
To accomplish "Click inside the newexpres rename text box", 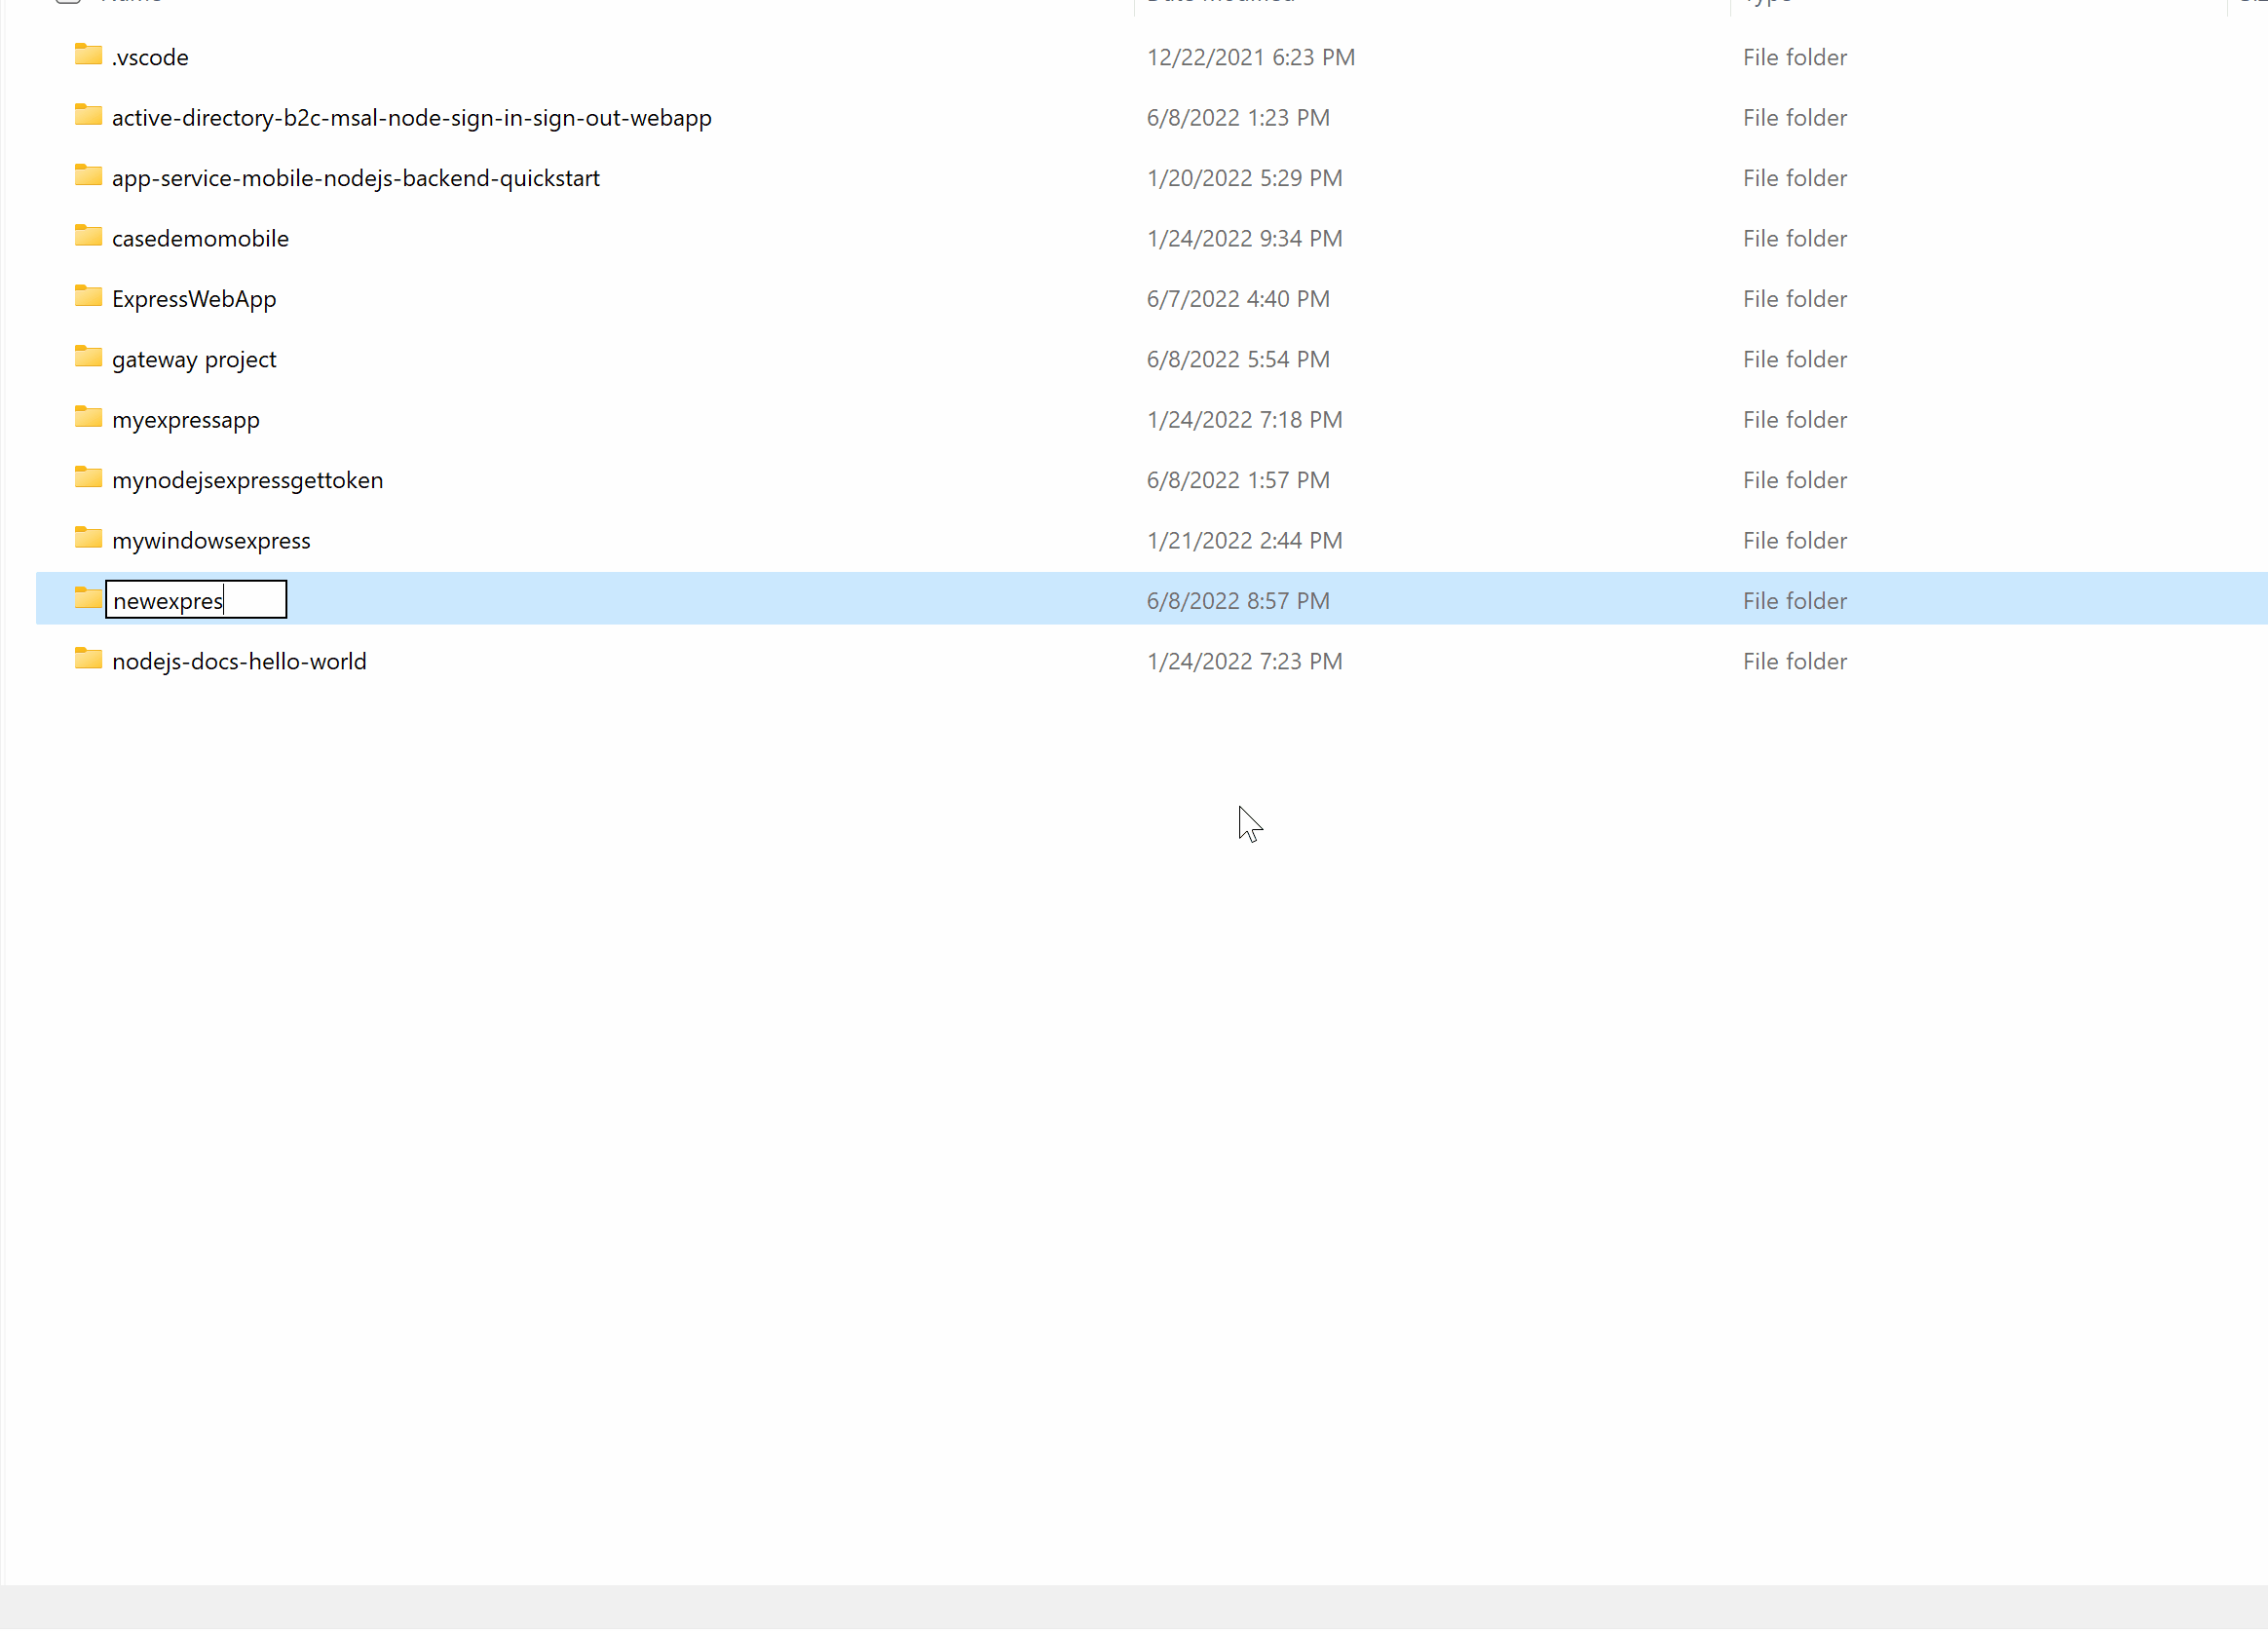I will click(195, 601).
